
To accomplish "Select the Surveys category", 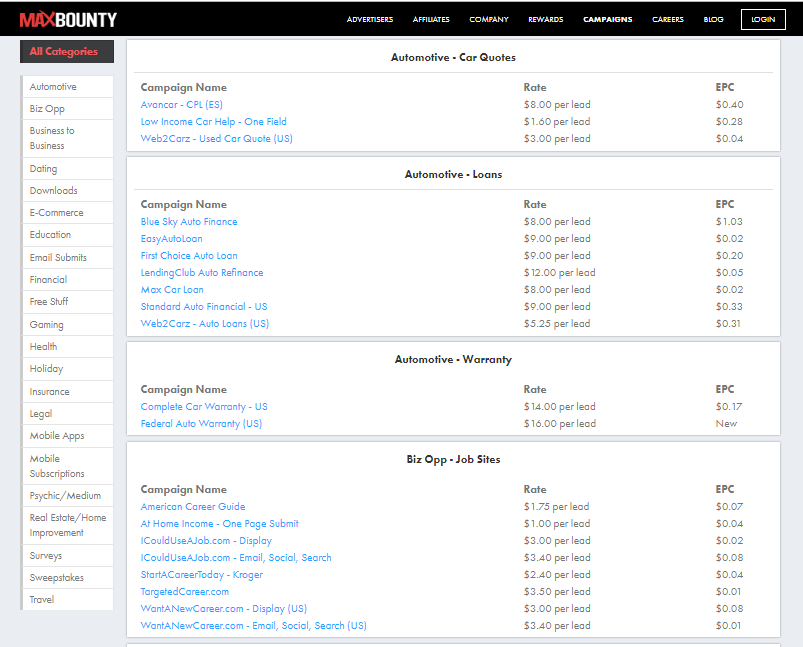I will pyautogui.click(x=68, y=556).
